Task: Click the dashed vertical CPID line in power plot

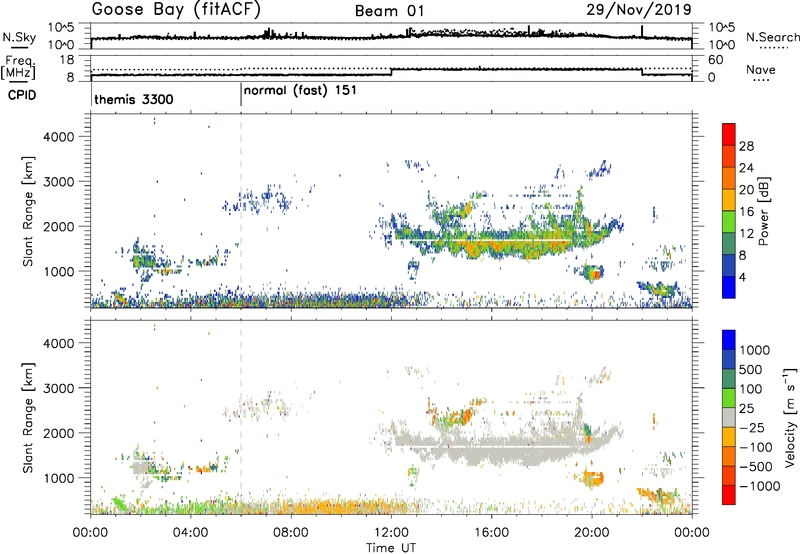Action: [x=241, y=211]
